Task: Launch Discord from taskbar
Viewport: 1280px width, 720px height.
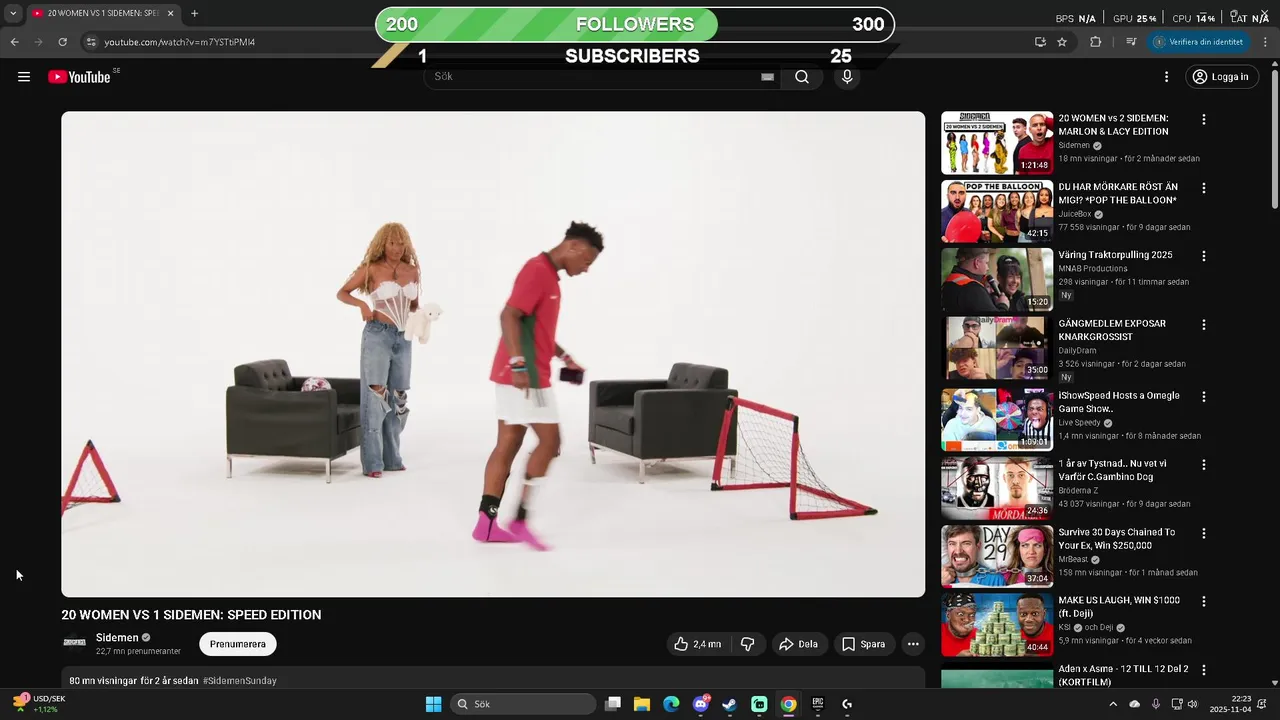Action: (701, 704)
